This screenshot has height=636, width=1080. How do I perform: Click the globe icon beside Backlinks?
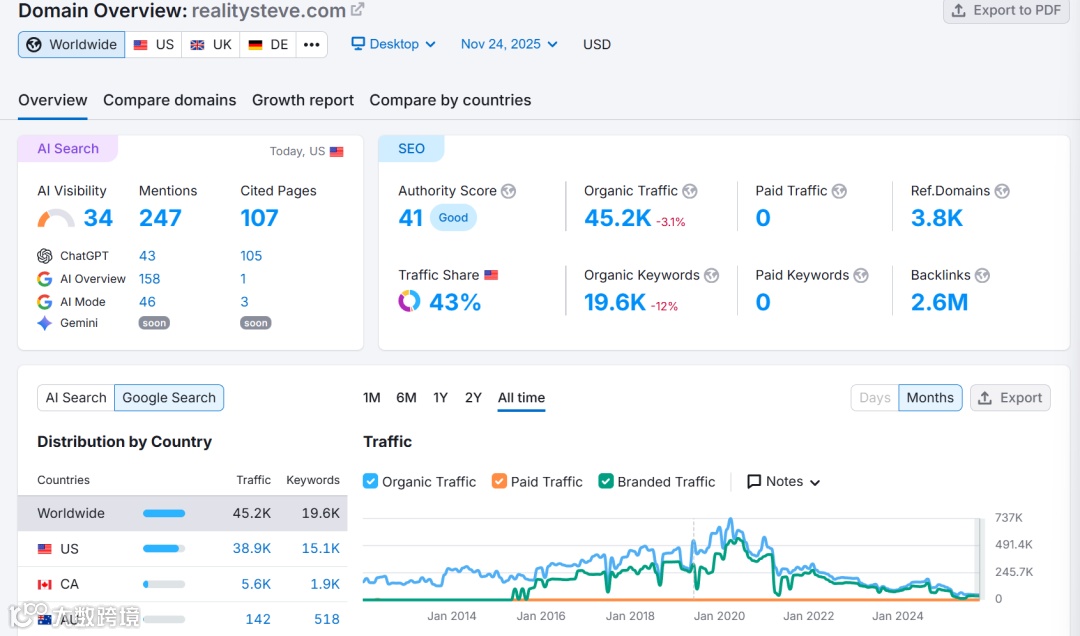click(x=982, y=275)
